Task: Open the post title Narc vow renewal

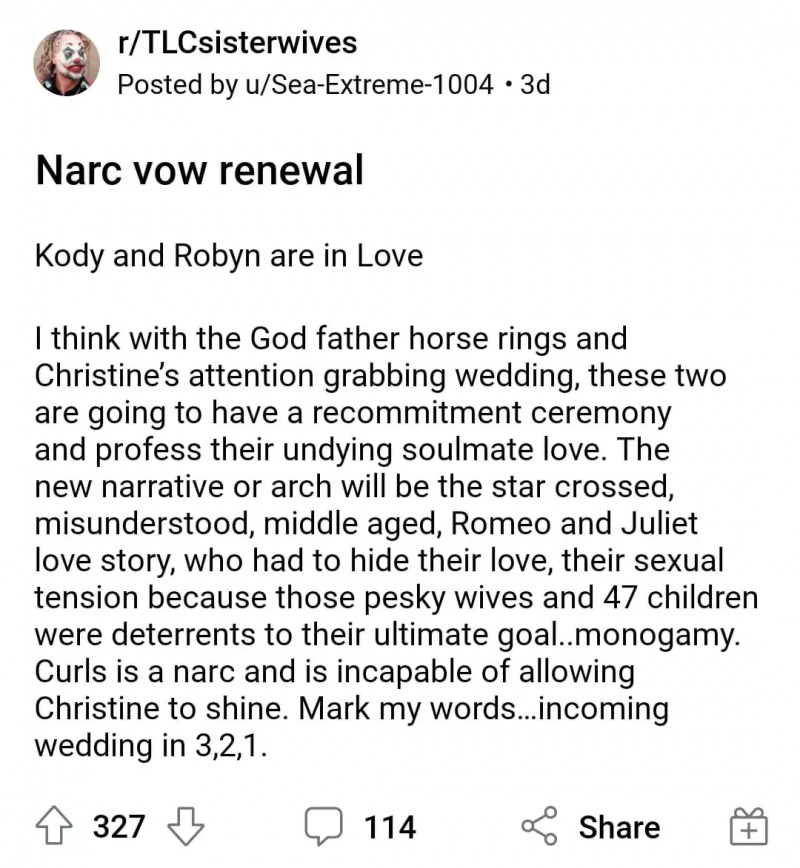Action: pyautogui.click(x=199, y=169)
